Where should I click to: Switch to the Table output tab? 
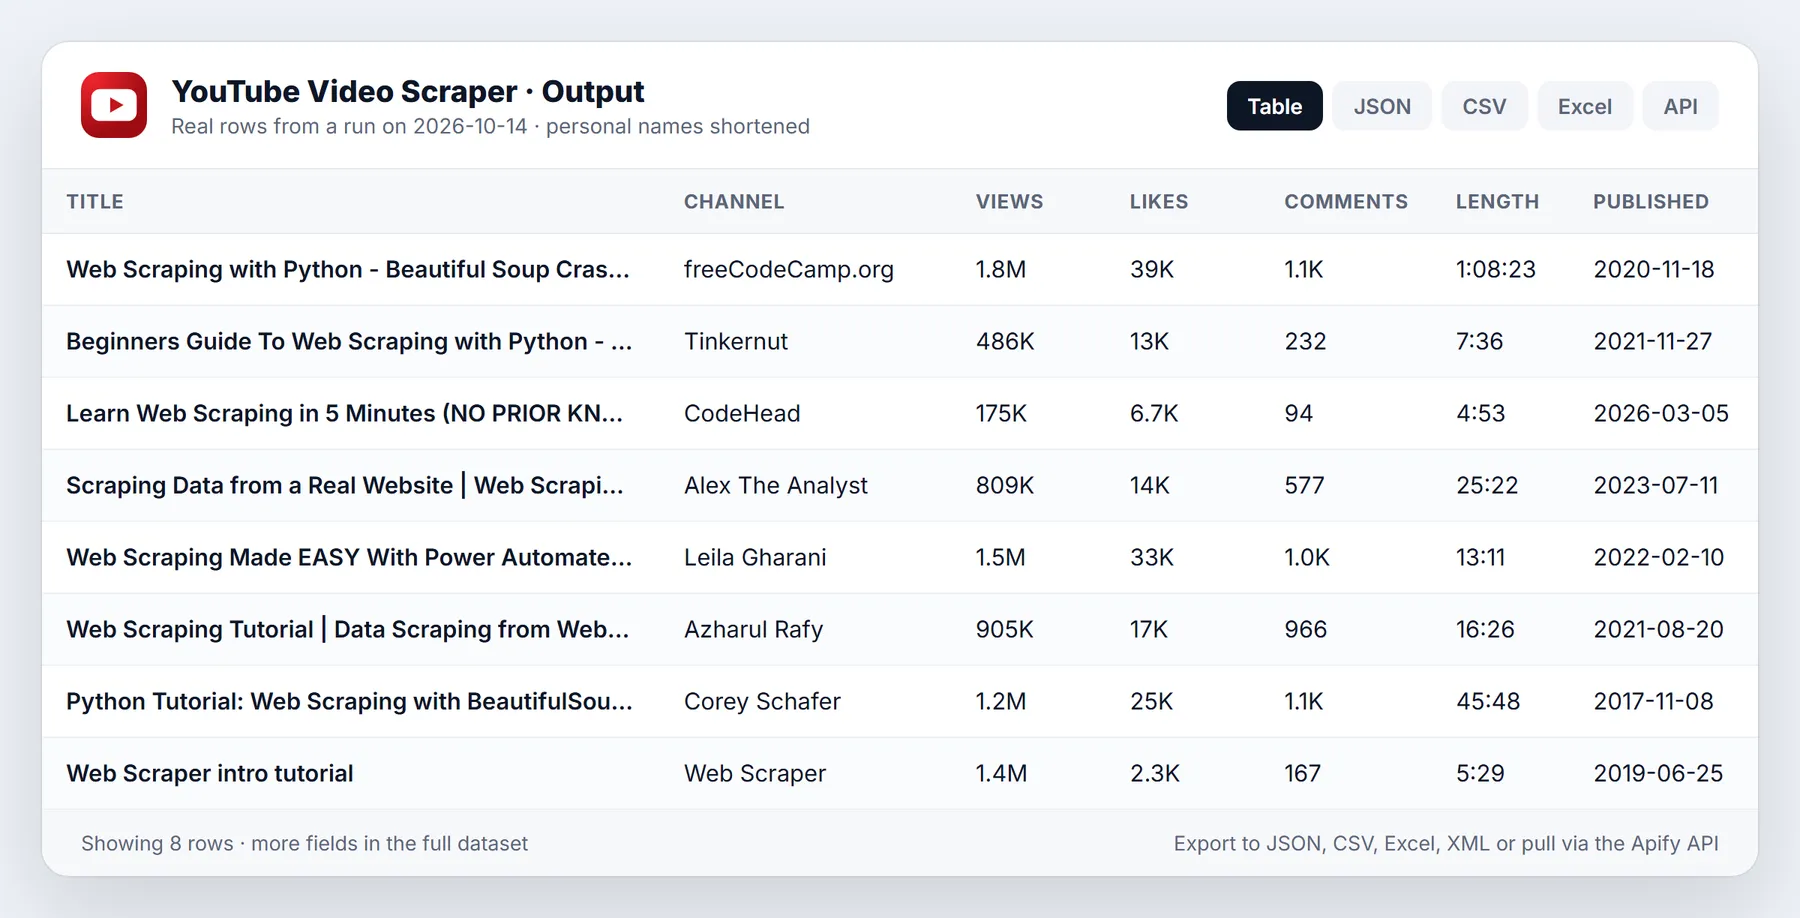1274,106
